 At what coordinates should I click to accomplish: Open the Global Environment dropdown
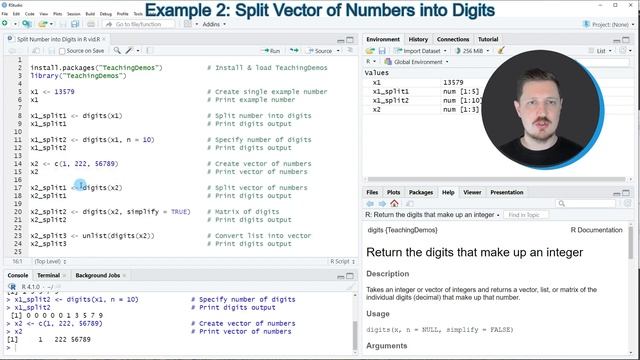pyautogui.click(x=416, y=62)
